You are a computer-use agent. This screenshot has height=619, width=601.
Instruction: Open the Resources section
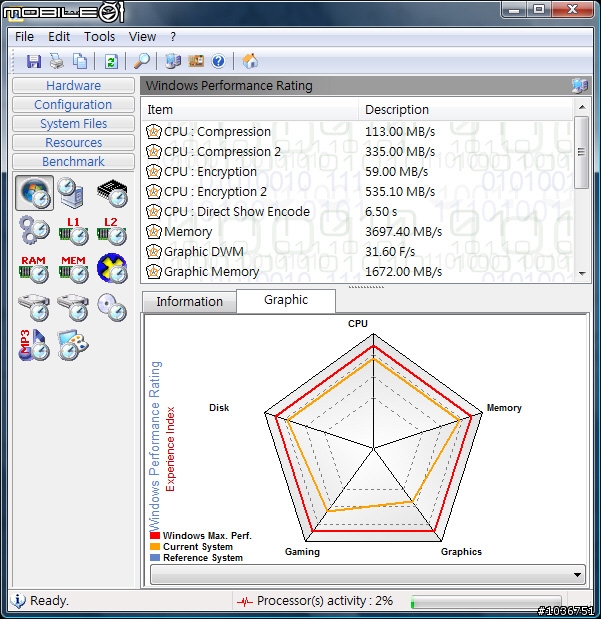click(73, 142)
